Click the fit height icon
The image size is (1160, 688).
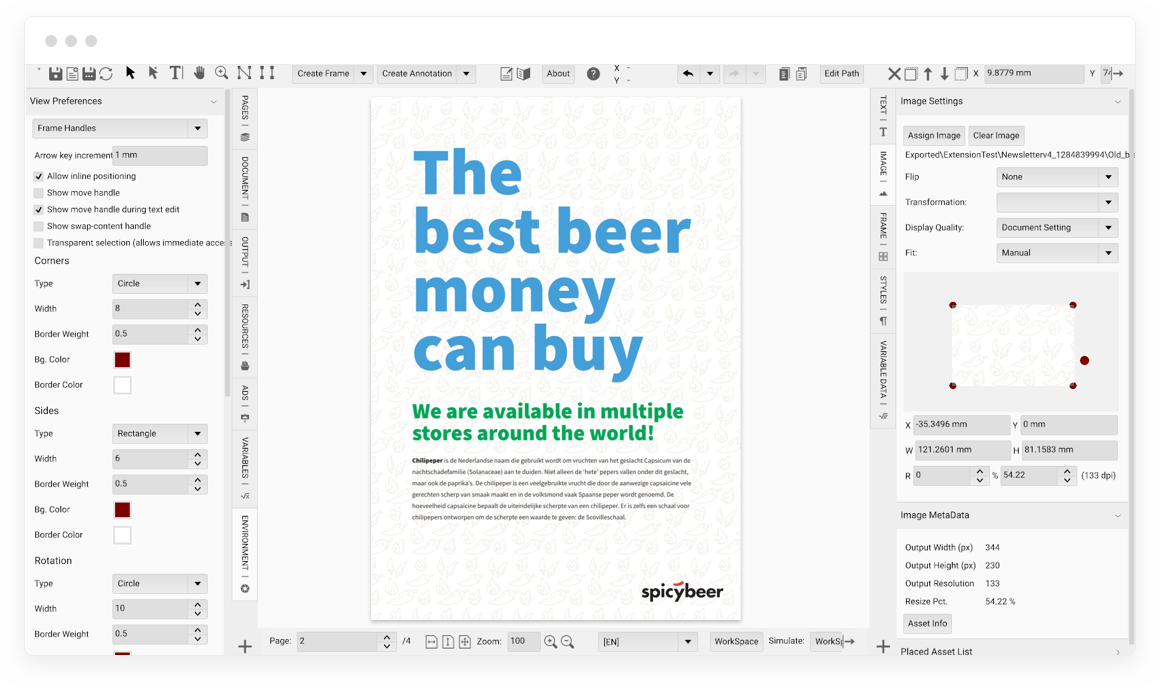pos(448,641)
